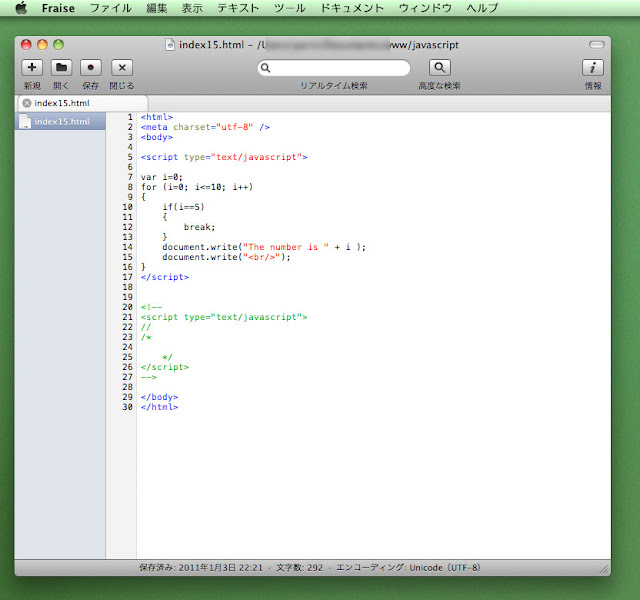Viewport: 640px width, 600px height.
Task: Click the 新規 label under the toolbar
Action: 32,86
